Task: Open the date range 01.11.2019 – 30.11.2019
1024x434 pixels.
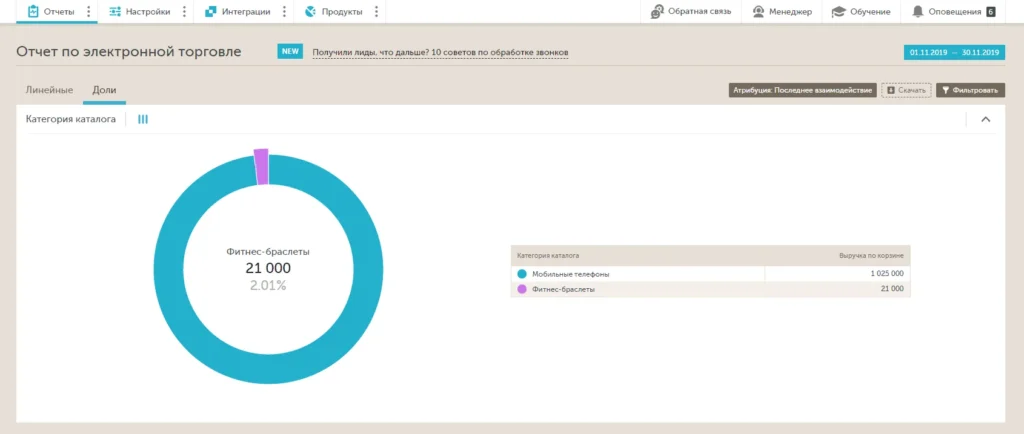Action: (954, 52)
